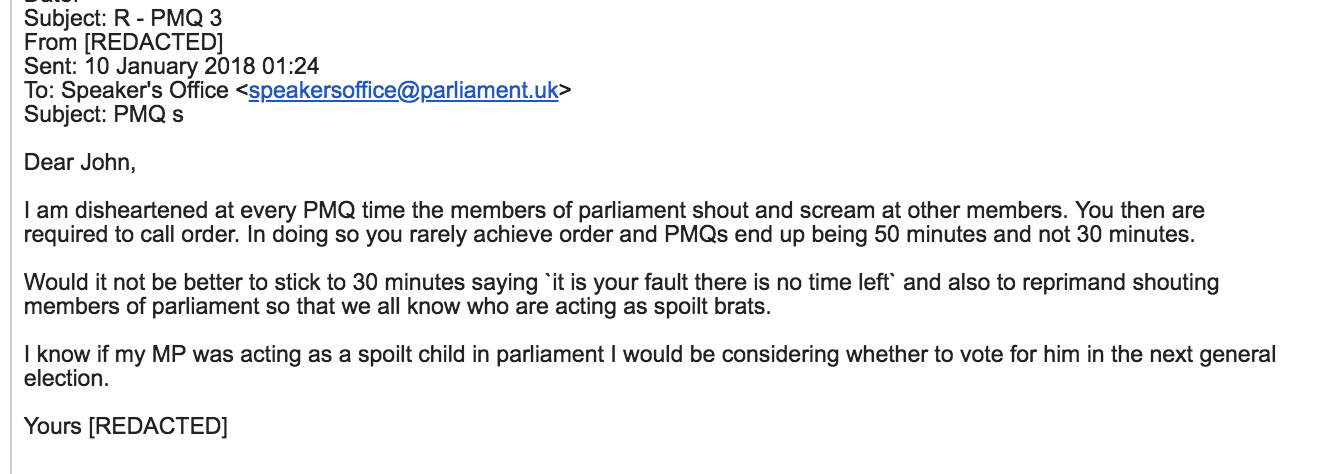Open the speakersoffice@parliament.uk email link

pyautogui.click(x=403, y=91)
